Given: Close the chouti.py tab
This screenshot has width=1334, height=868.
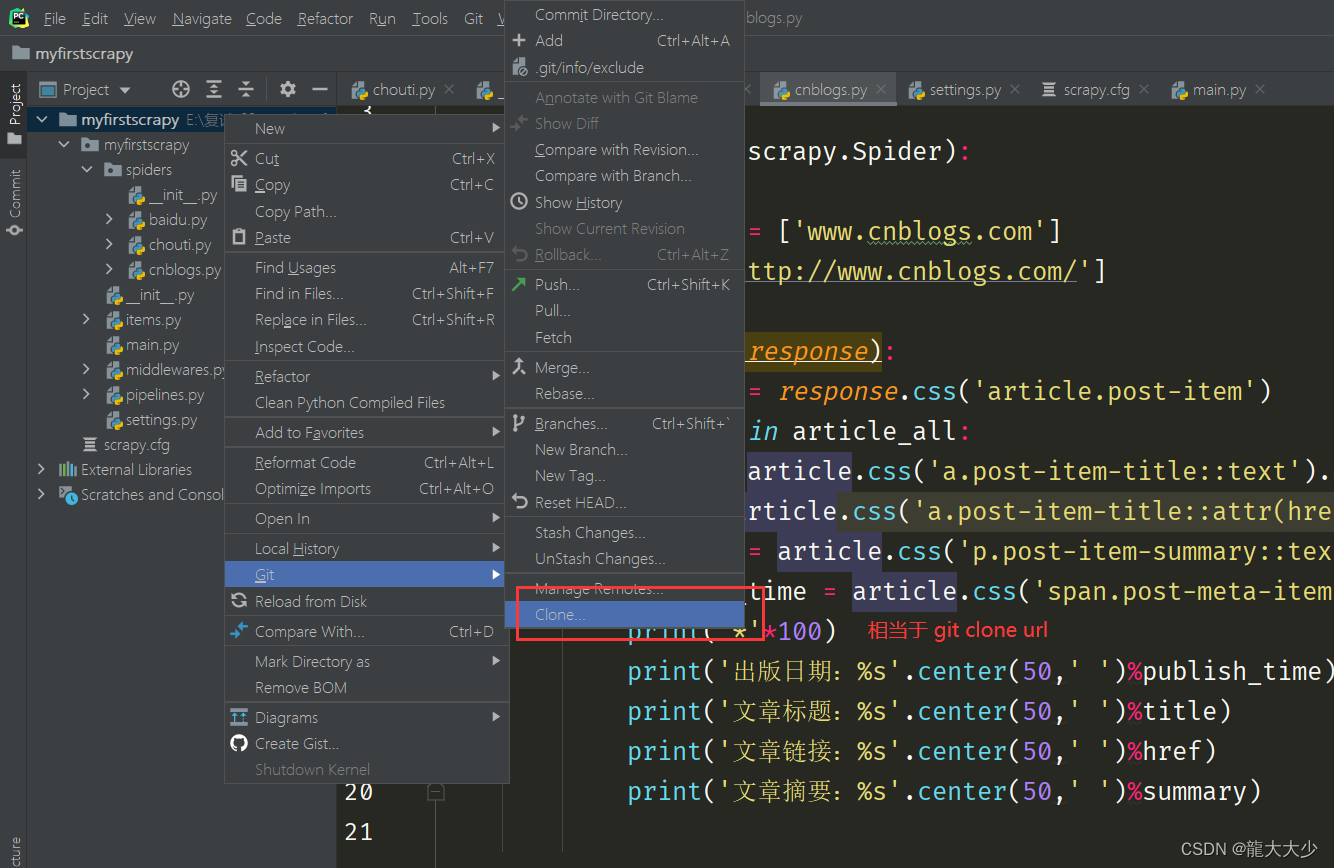Looking at the screenshot, I should point(449,90).
